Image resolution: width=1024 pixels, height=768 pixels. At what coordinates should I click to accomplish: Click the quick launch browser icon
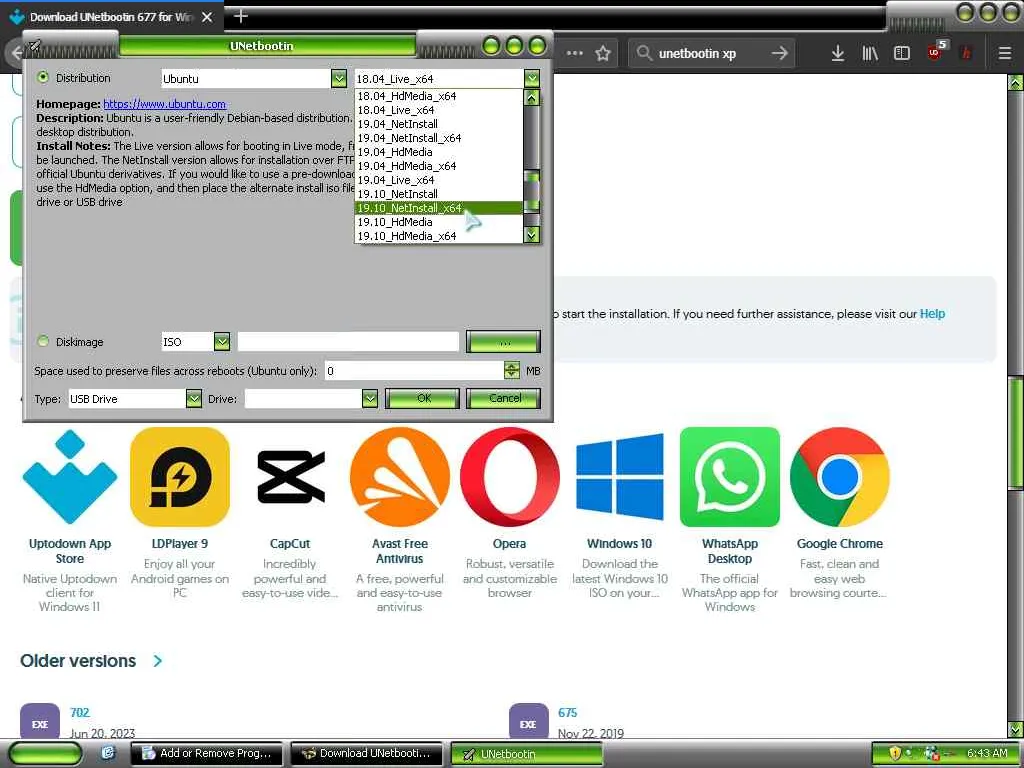click(x=108, y=753)
